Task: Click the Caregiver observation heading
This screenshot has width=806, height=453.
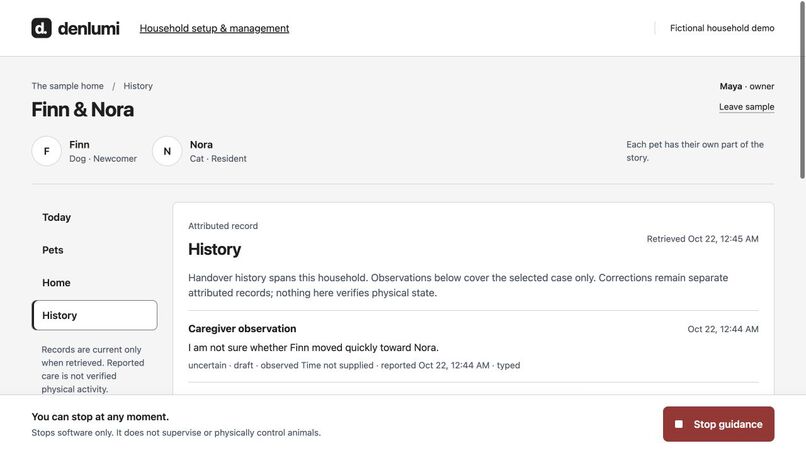Action: click(x=242, y=329)
